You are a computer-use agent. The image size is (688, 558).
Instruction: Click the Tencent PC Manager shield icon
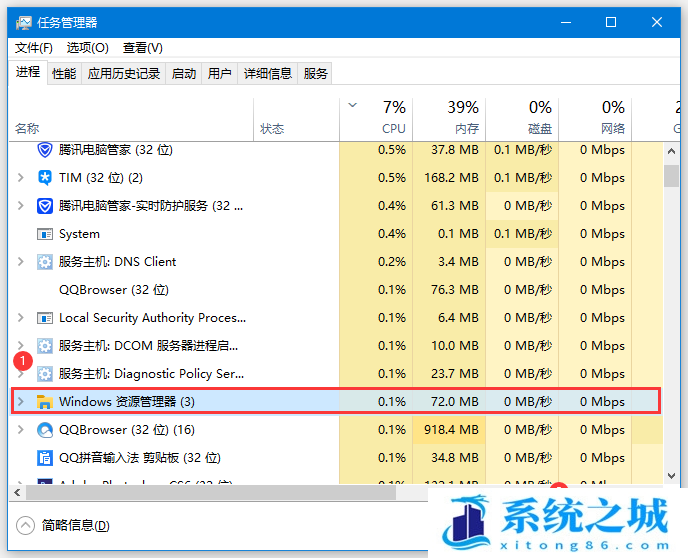click(44, 150)
